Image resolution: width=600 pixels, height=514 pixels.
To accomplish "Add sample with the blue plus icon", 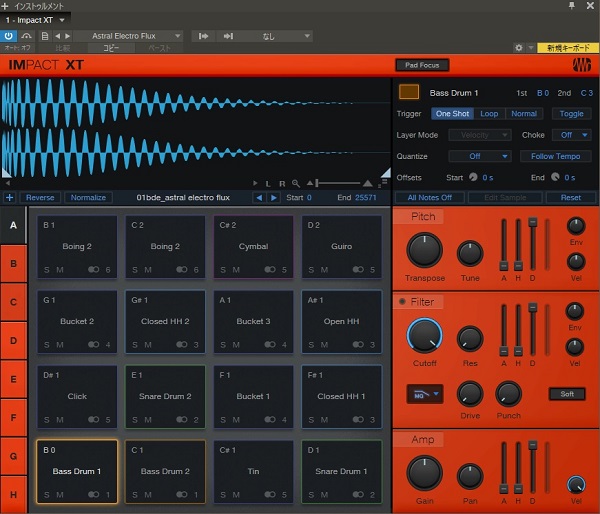I will [x=10, y=197].
